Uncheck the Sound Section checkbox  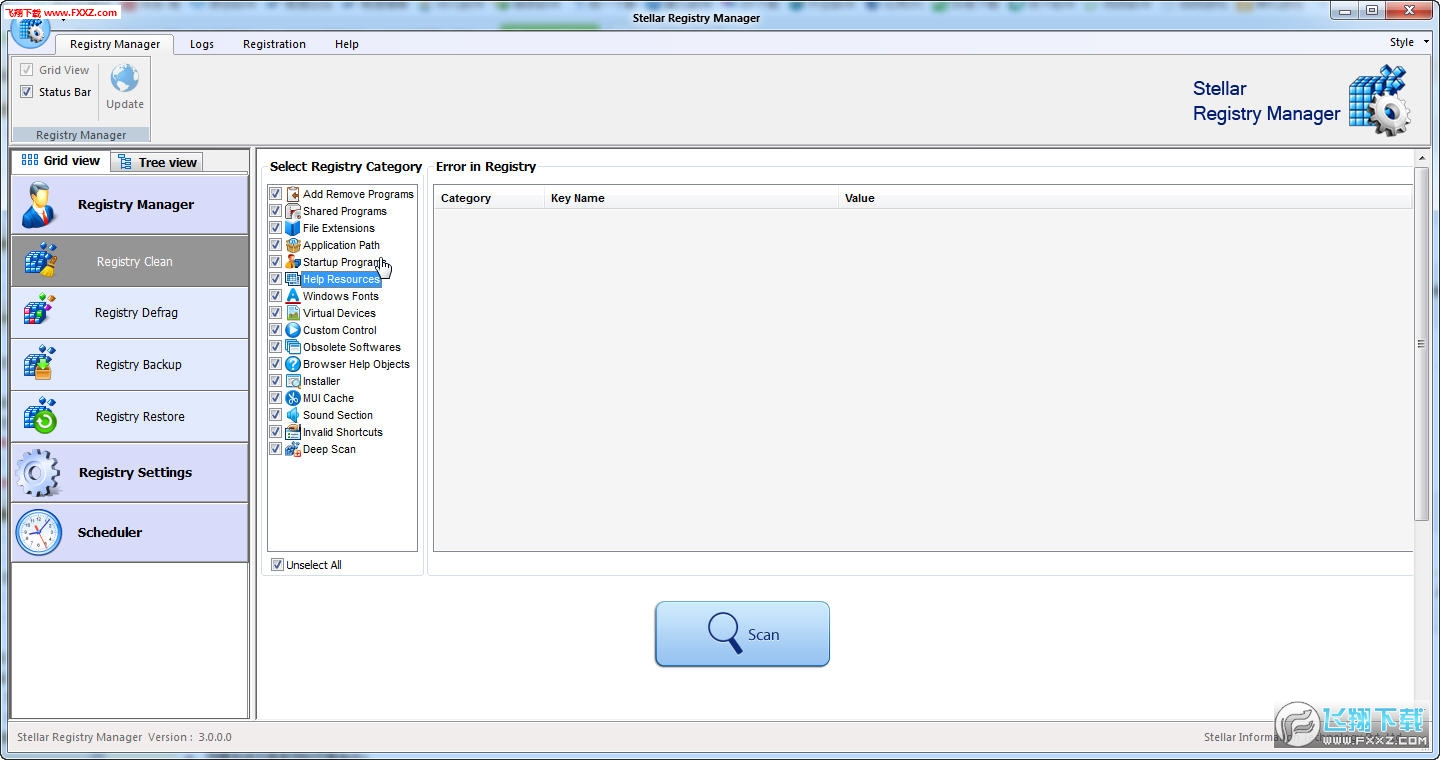tap(276, 415)
